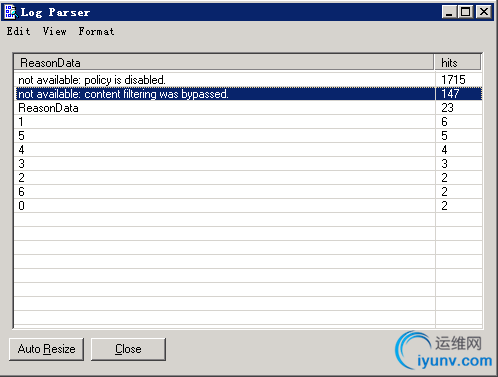
Task: Click the Log Parser title bar icon
Action: pos(11,12)
